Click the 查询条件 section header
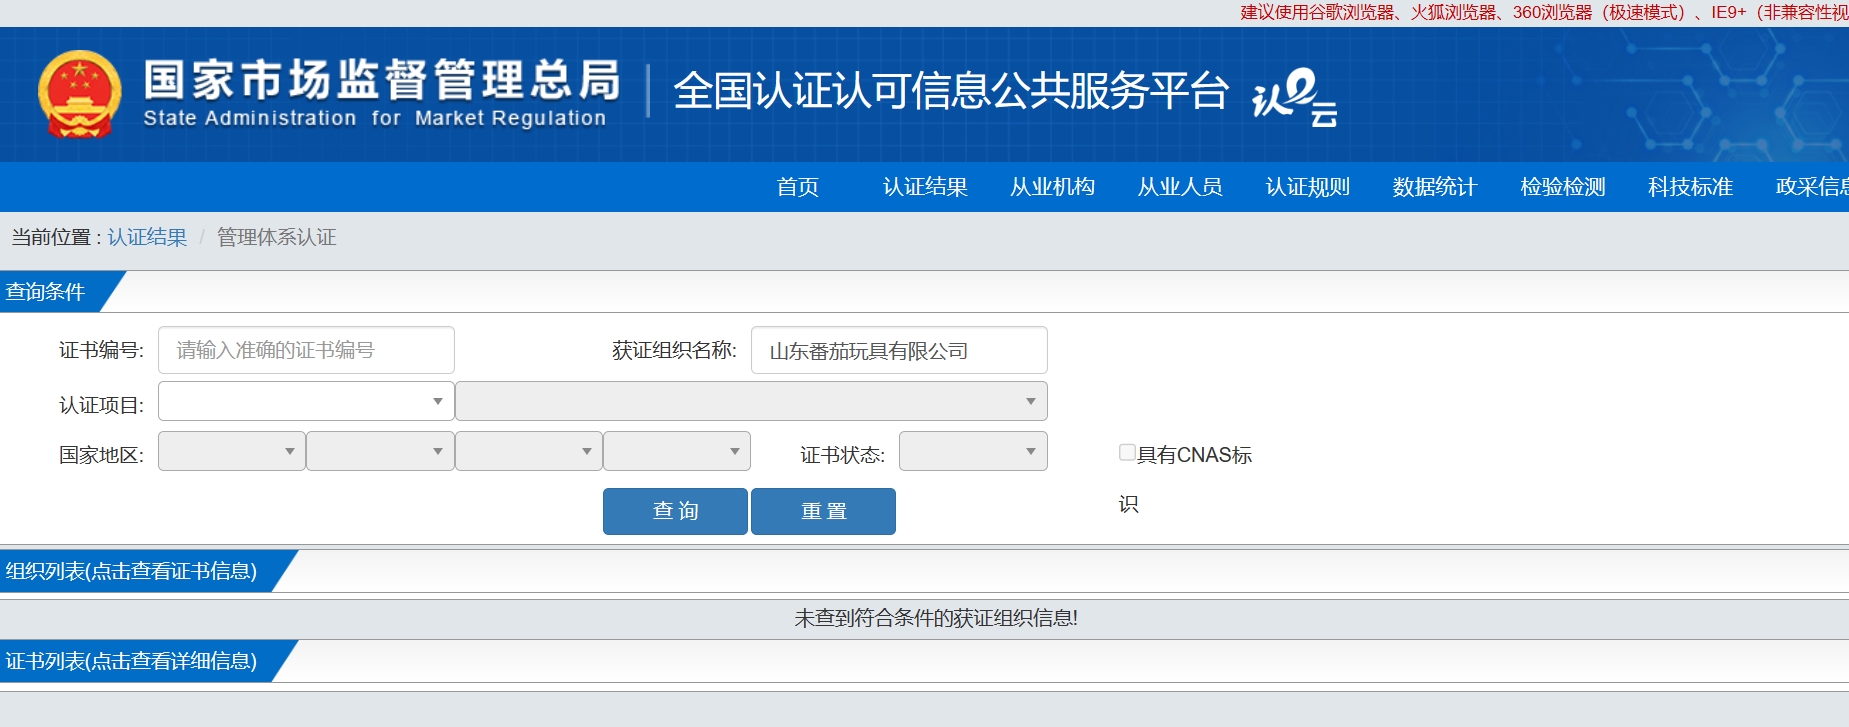This screenshot has height=727, width=1849. coord(46,292)
